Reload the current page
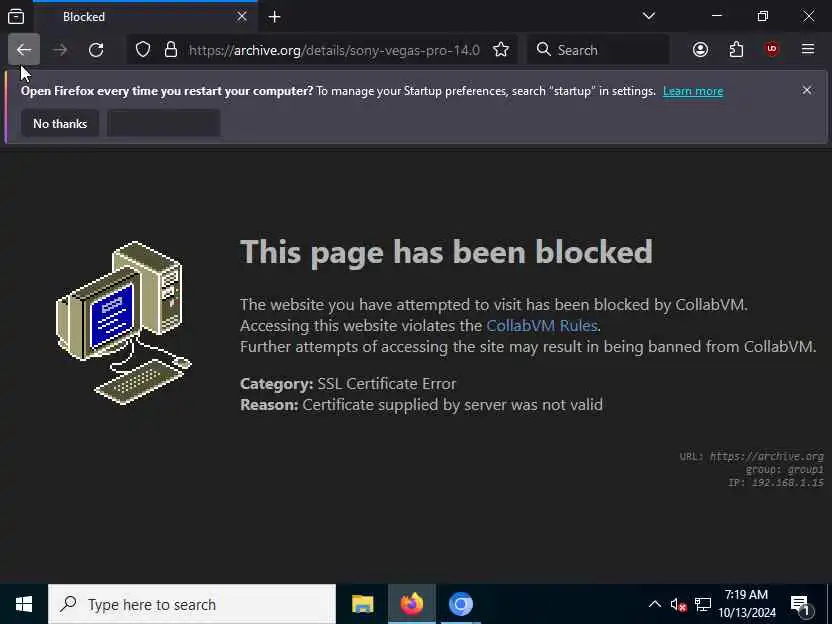Screen dimensions: 832x624 coord(96,50)
